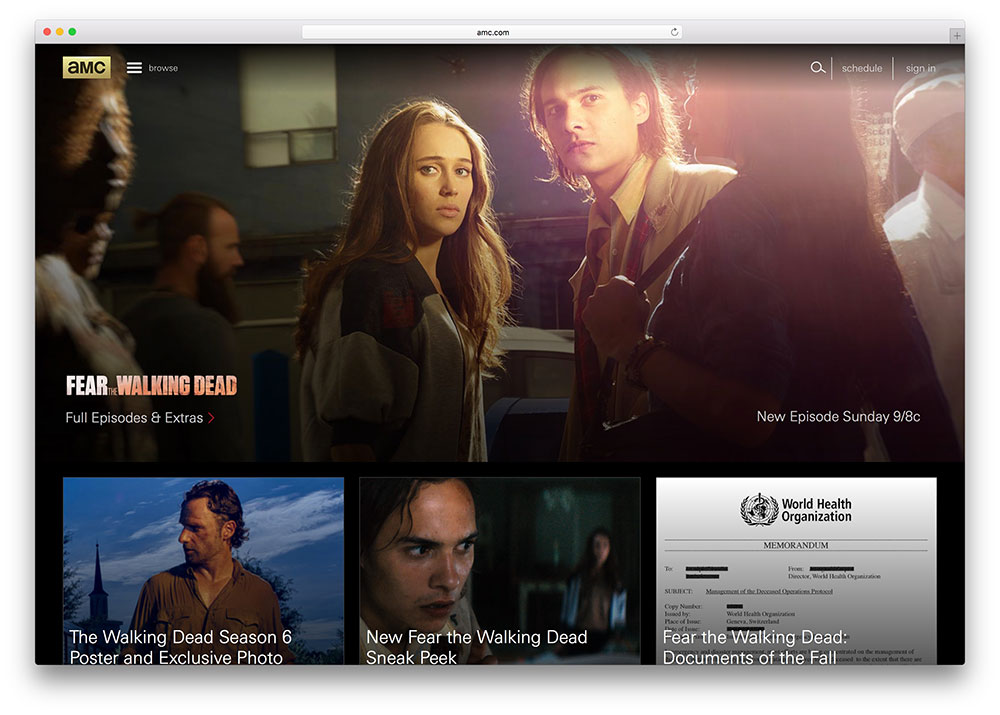
Task: Click the red chevron after Extras
Action: tap(211, 418)
